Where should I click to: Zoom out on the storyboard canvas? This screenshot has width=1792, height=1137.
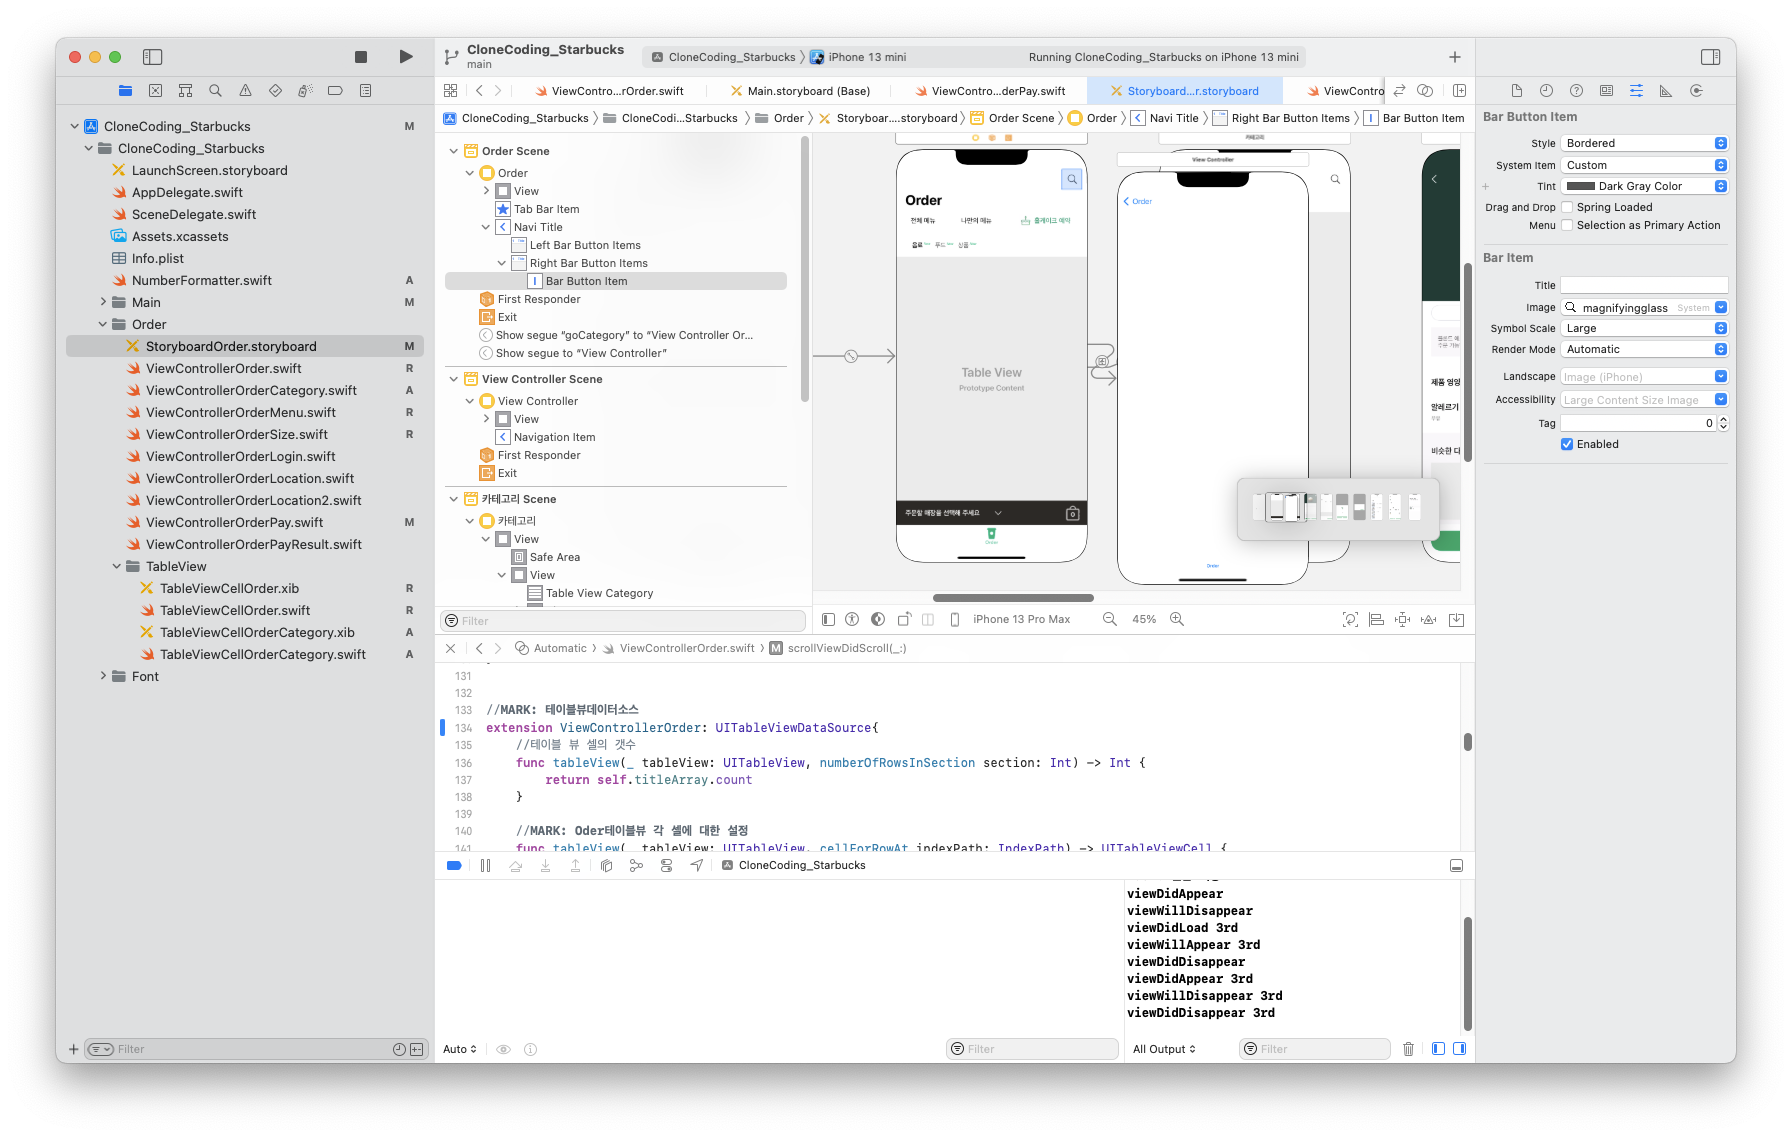(x=1109, y=619)
